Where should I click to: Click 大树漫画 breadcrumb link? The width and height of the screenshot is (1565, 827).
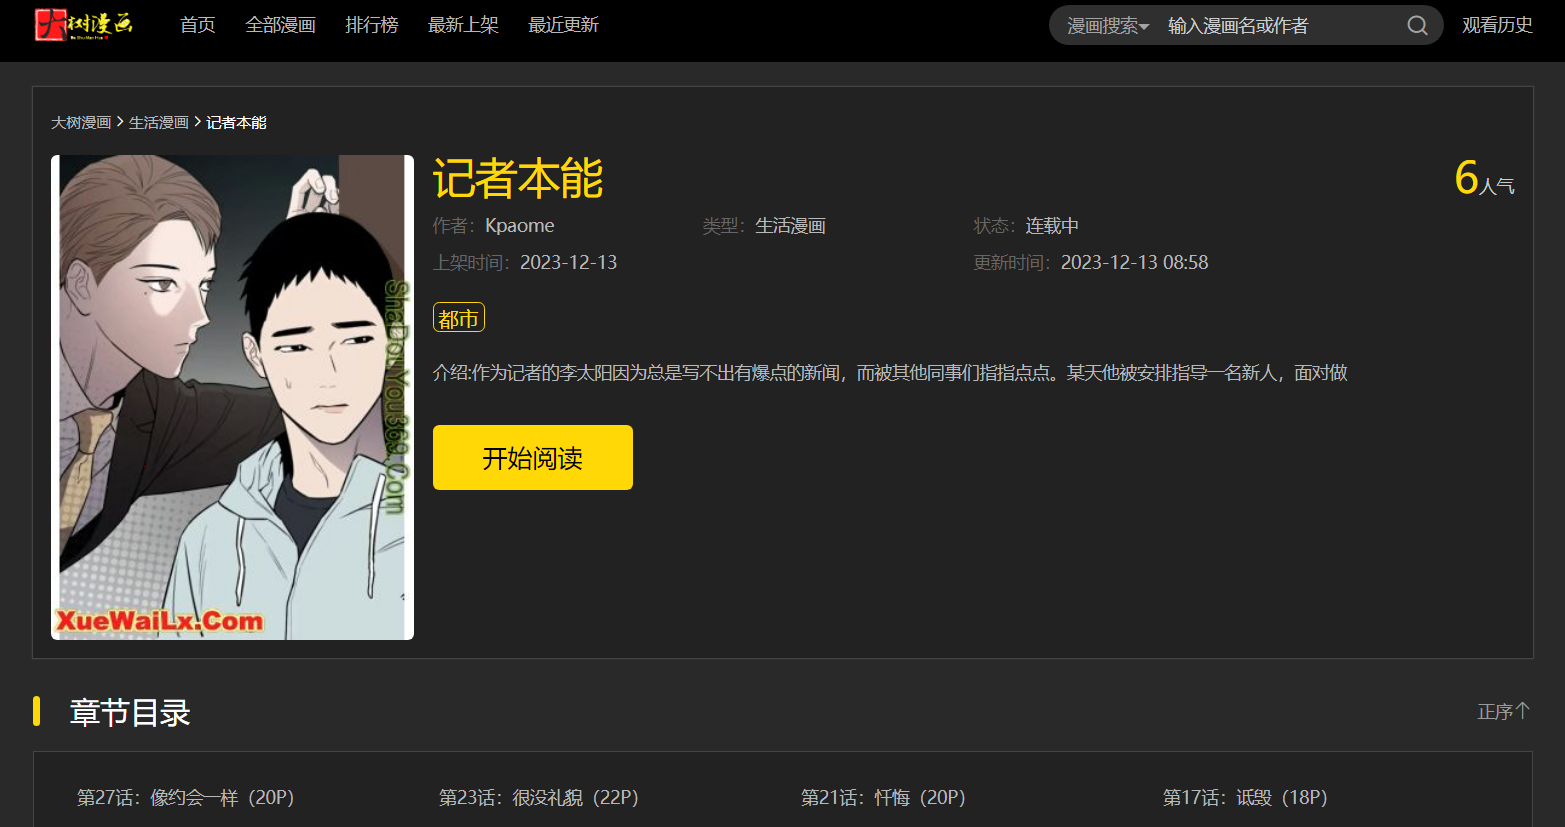[x=81, y=122]
